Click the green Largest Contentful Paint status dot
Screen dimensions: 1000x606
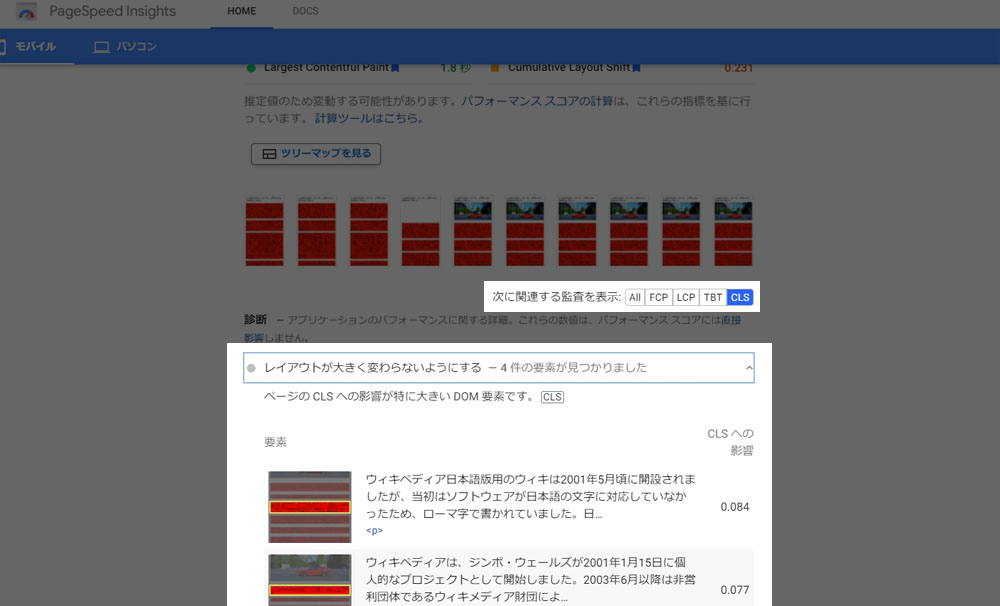point(251,68)
